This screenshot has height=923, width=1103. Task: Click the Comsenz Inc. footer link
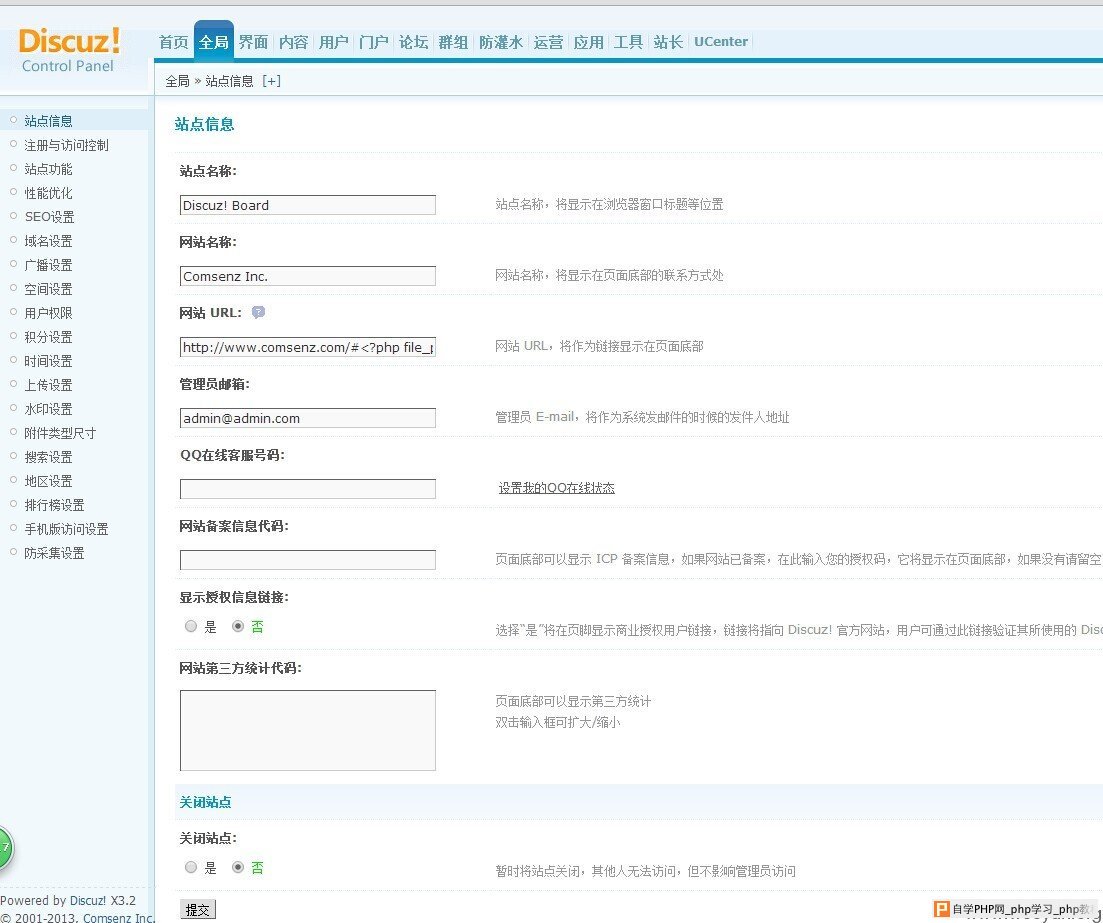tap(118, 917)
